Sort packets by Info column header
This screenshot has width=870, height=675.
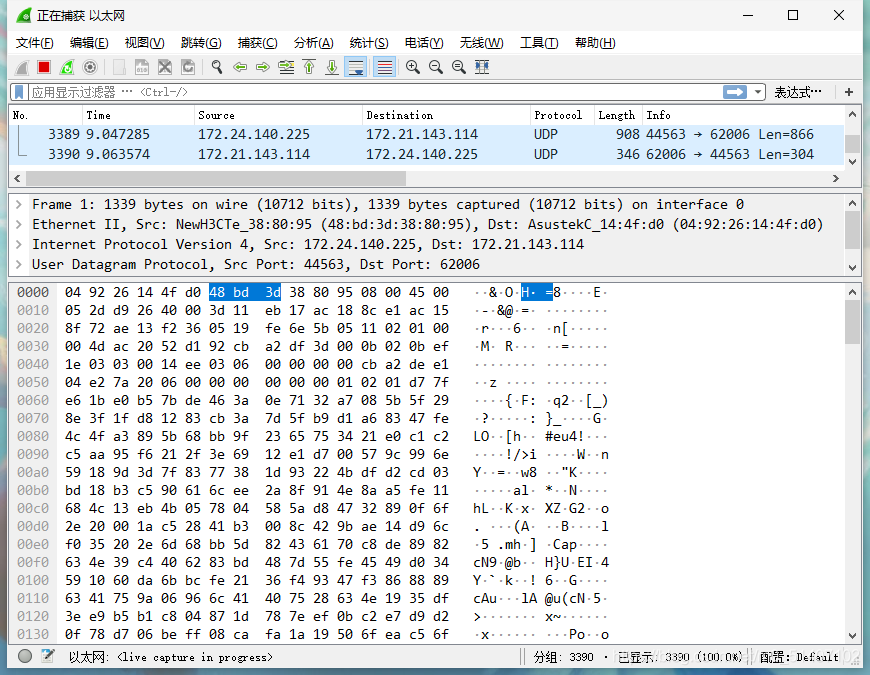coord(743,115)
